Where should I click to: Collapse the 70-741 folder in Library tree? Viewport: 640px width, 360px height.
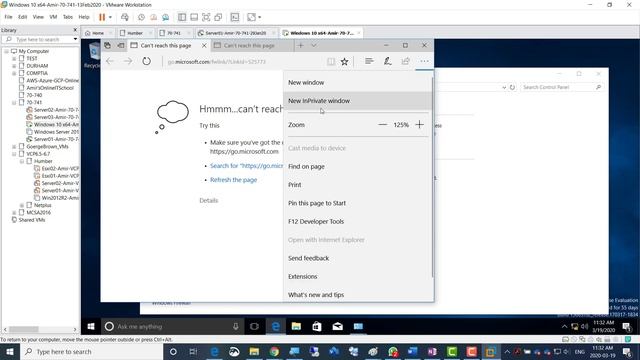pyautogui.click(x=14, y=102)
